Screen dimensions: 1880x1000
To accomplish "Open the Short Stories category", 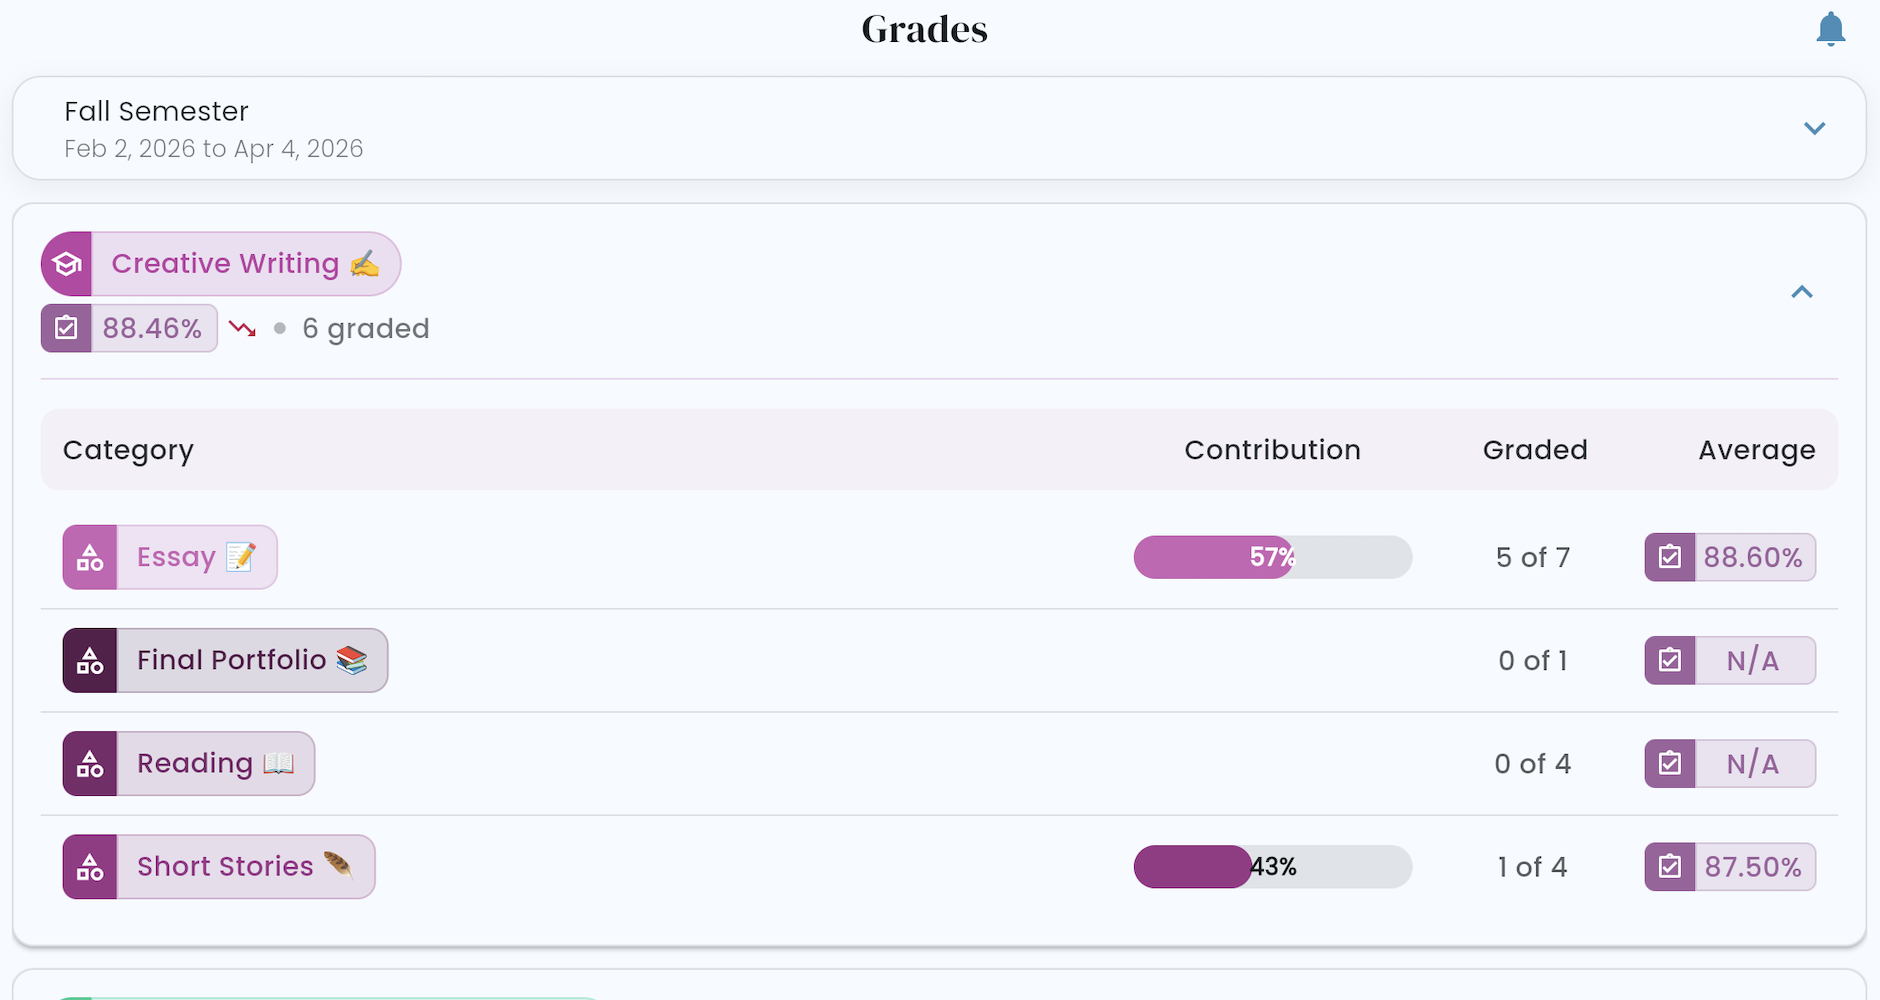I will coord(219,866).
